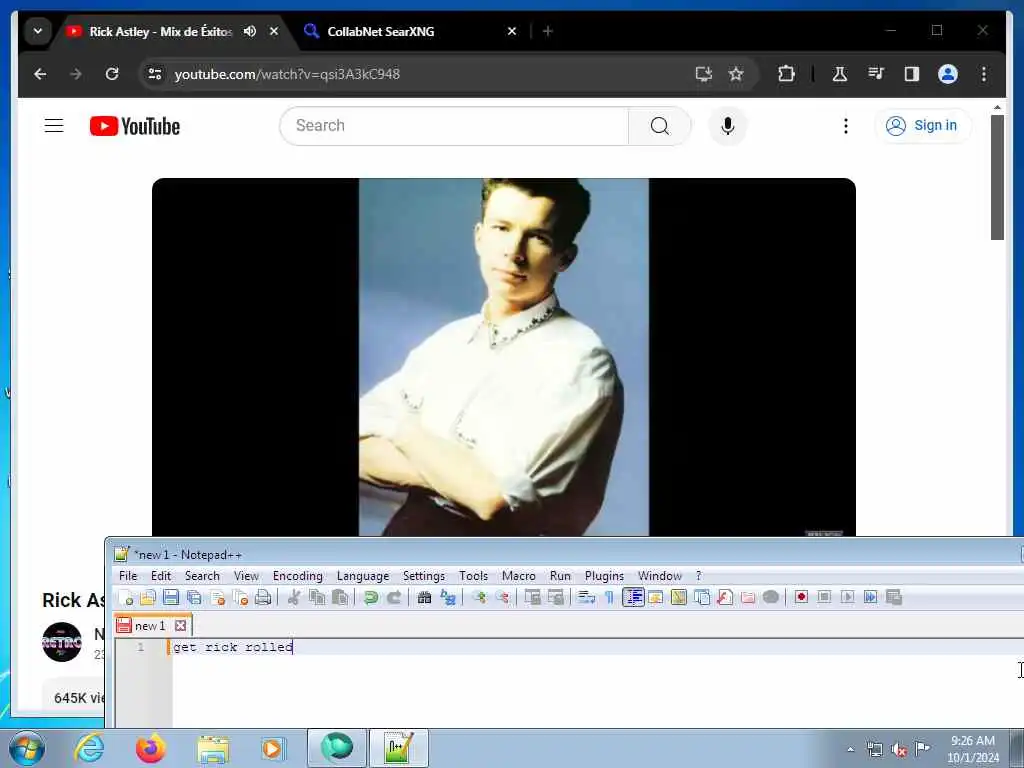The height and width of the screenshot is (768, 1024).
Task: Open a new browser tab with plus
Action: [x=548, y=31]
